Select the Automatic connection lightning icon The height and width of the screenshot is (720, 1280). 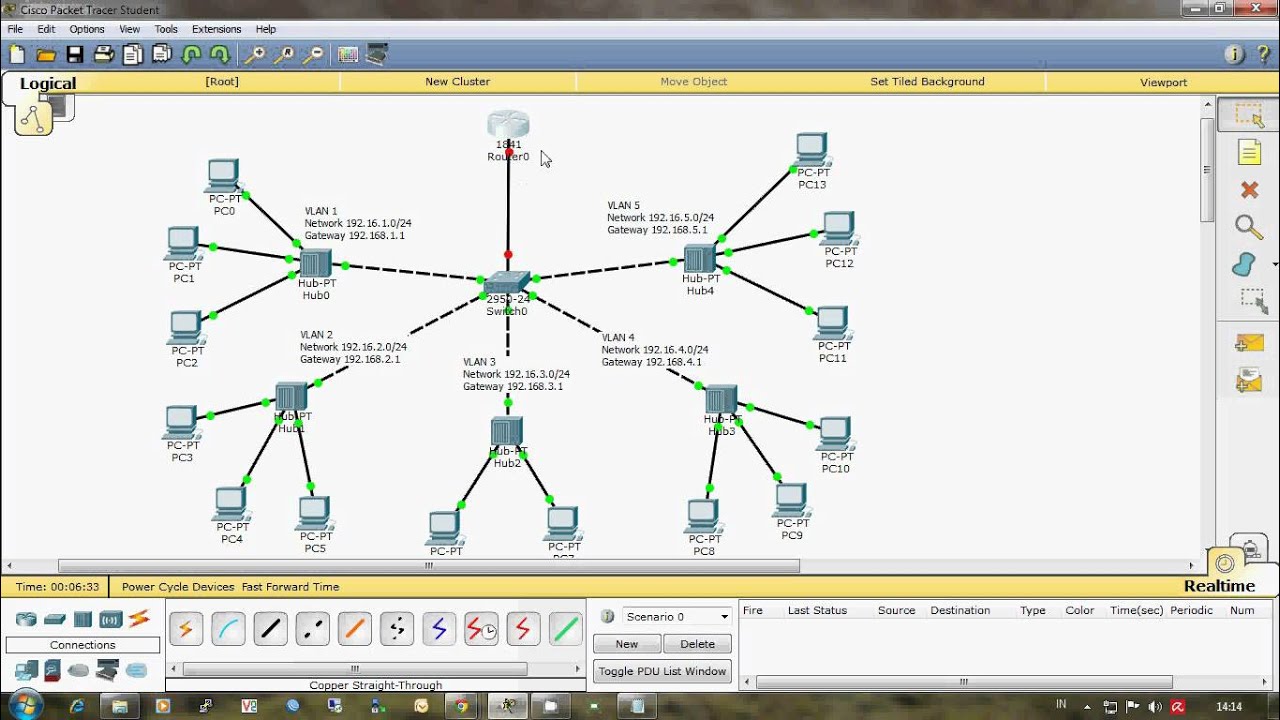pyautogui.click(x=185, y=629)
